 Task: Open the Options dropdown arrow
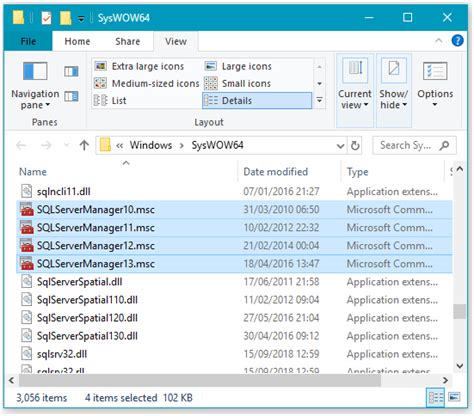coord(435,104)
